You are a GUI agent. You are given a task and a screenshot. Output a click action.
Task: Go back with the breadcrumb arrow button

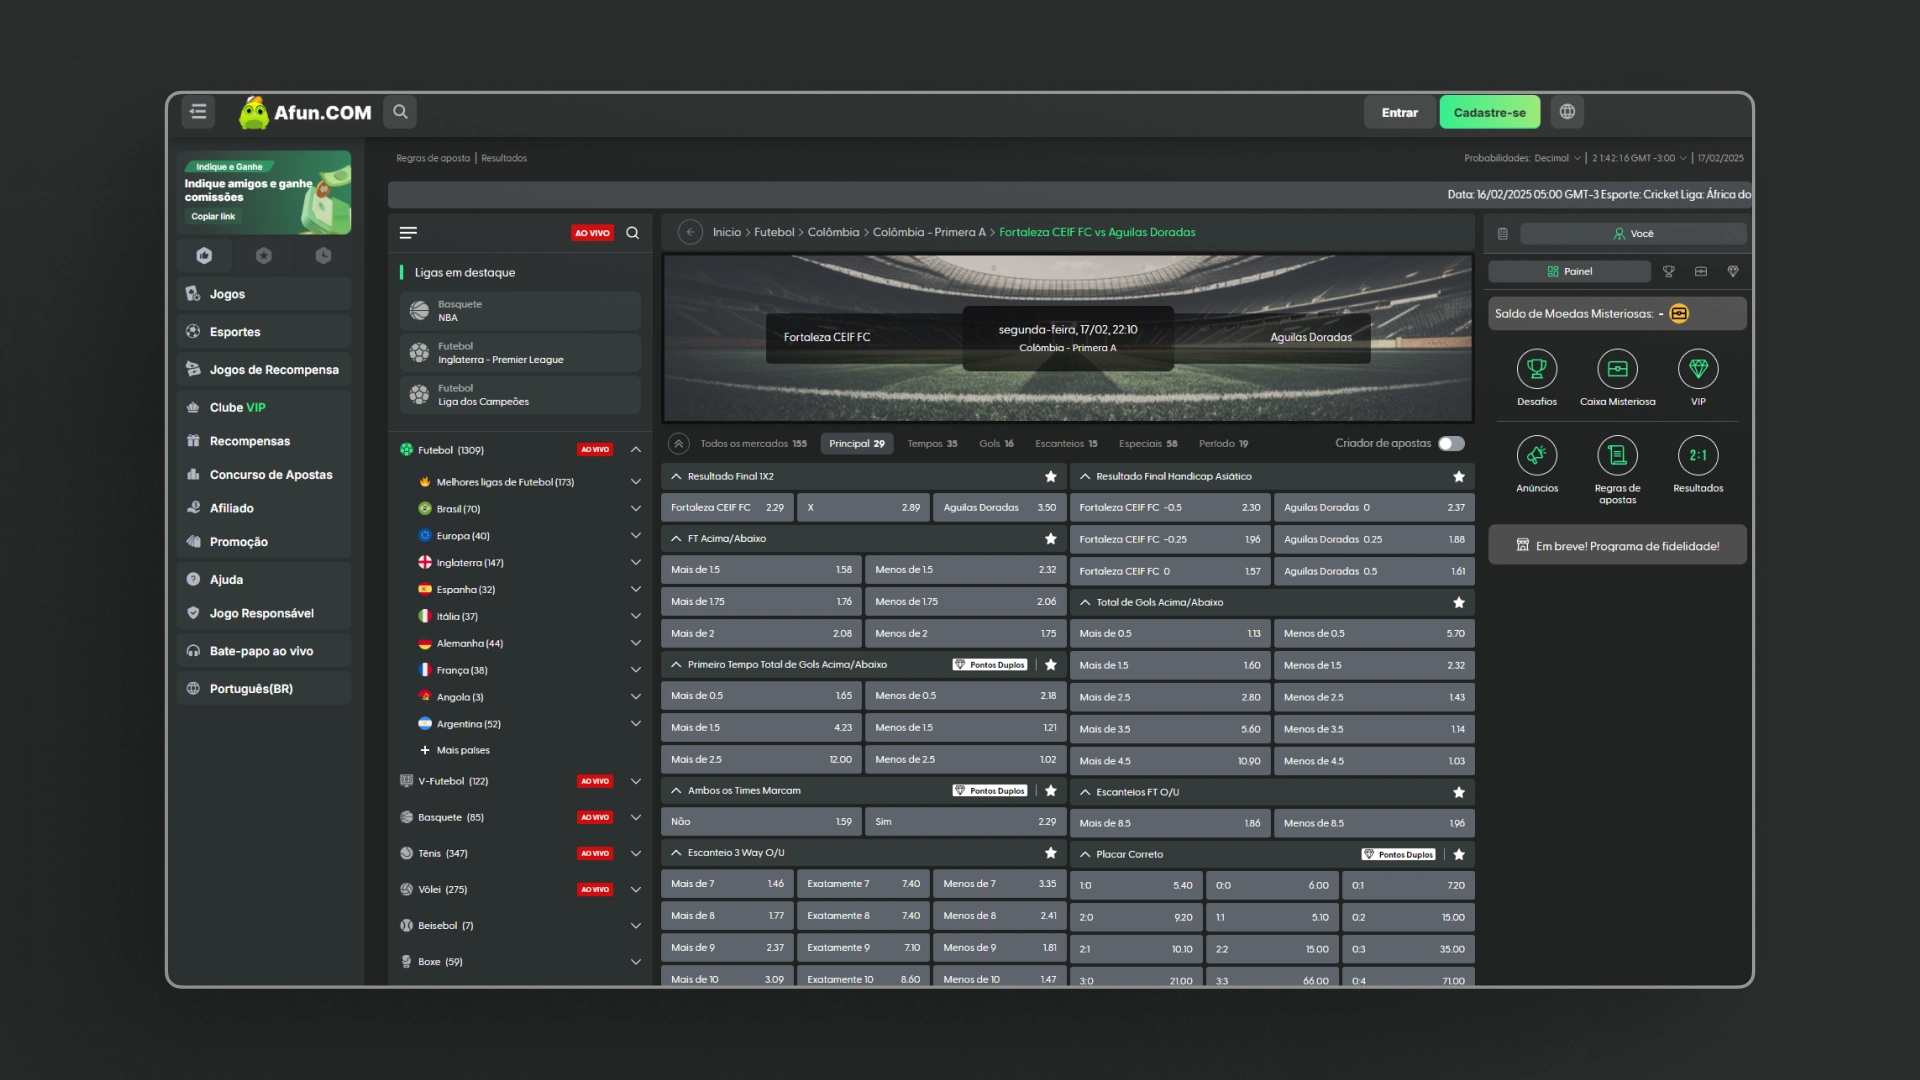690,232
